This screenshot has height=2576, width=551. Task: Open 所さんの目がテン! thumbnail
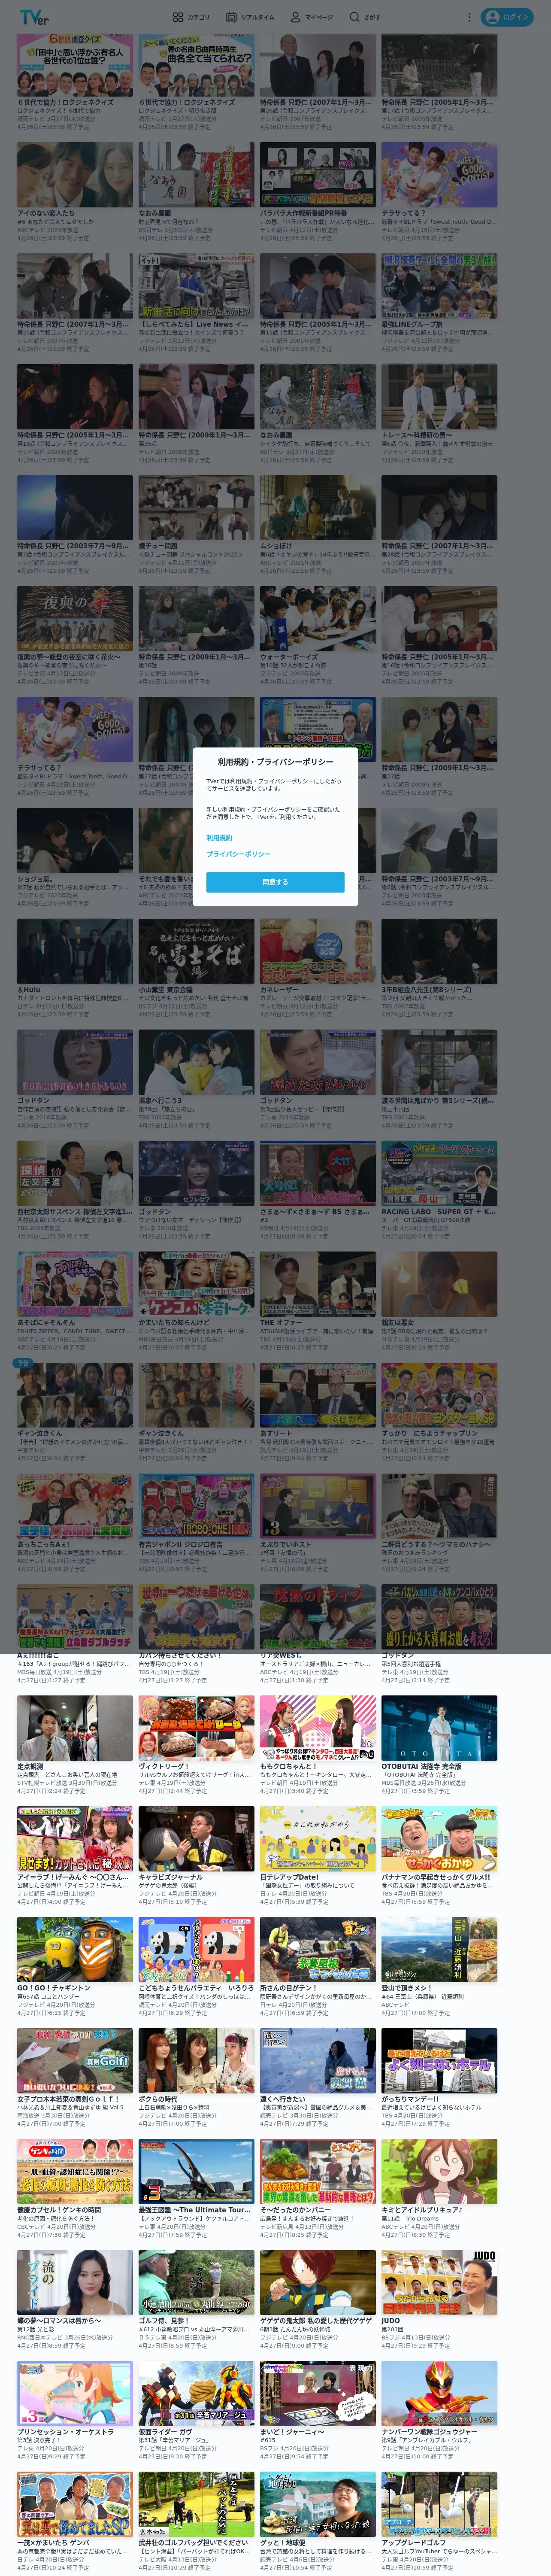pos(318,1950)
